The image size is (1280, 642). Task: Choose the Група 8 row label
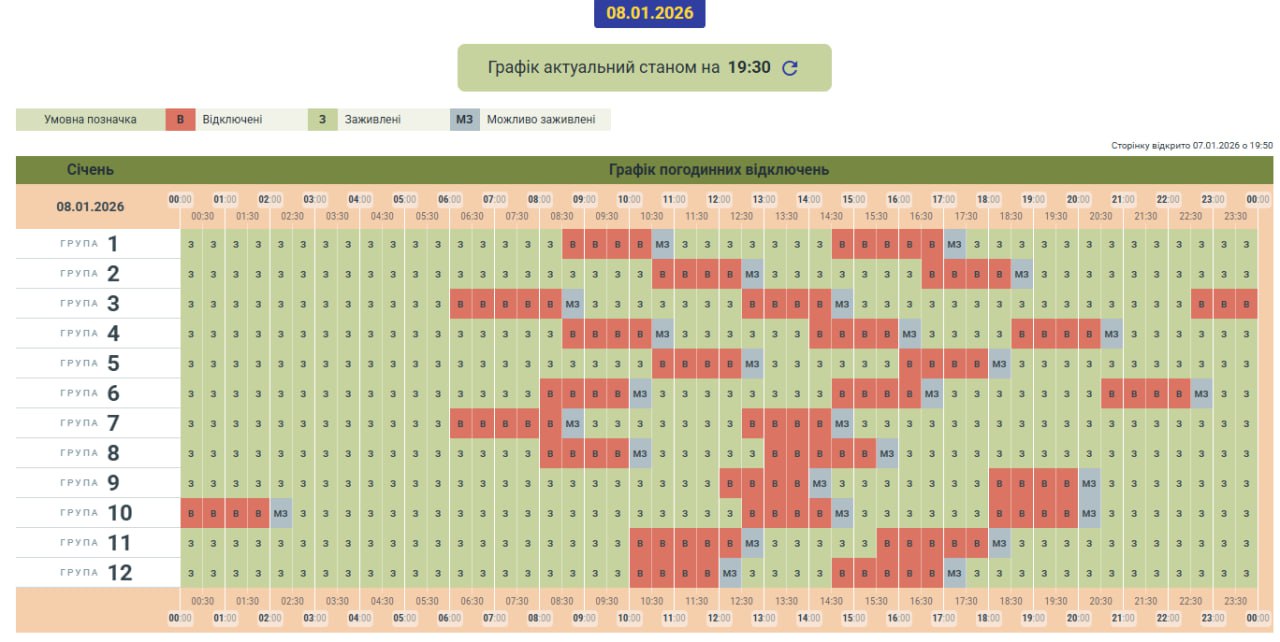click(90, 453)
